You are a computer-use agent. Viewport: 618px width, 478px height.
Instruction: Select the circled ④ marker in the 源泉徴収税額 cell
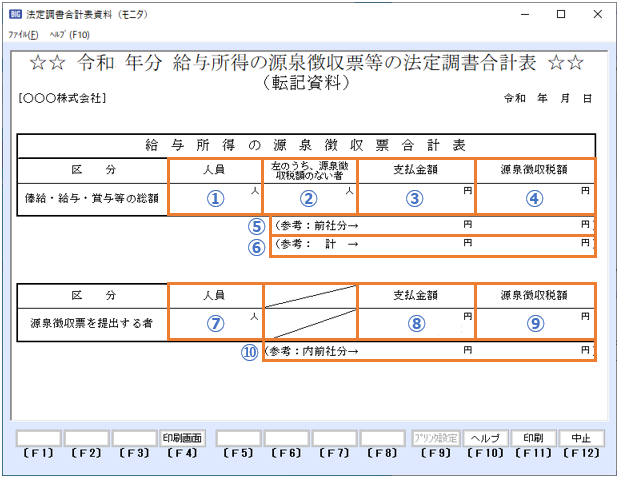[534, 198]
